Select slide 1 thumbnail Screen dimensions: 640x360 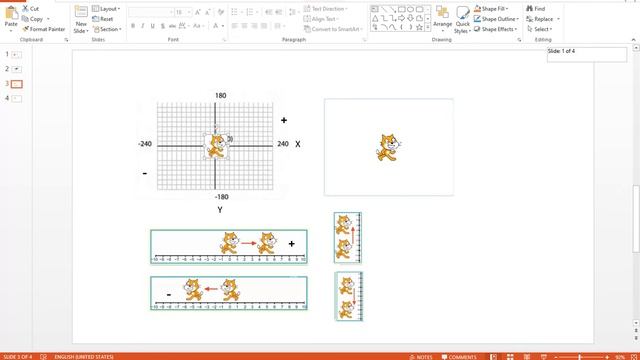(x=16, y=54)
